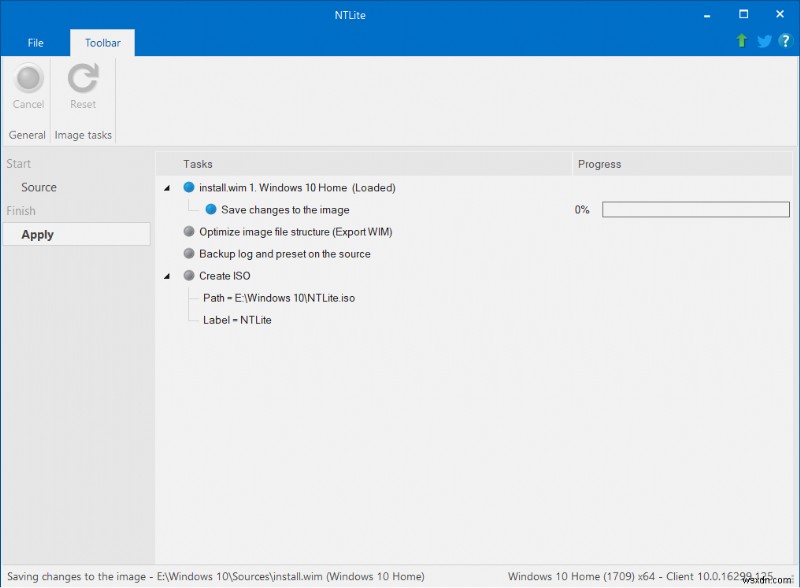Click the dot beside Save changes to the image

pyautogui.click(x=209, y=209)
